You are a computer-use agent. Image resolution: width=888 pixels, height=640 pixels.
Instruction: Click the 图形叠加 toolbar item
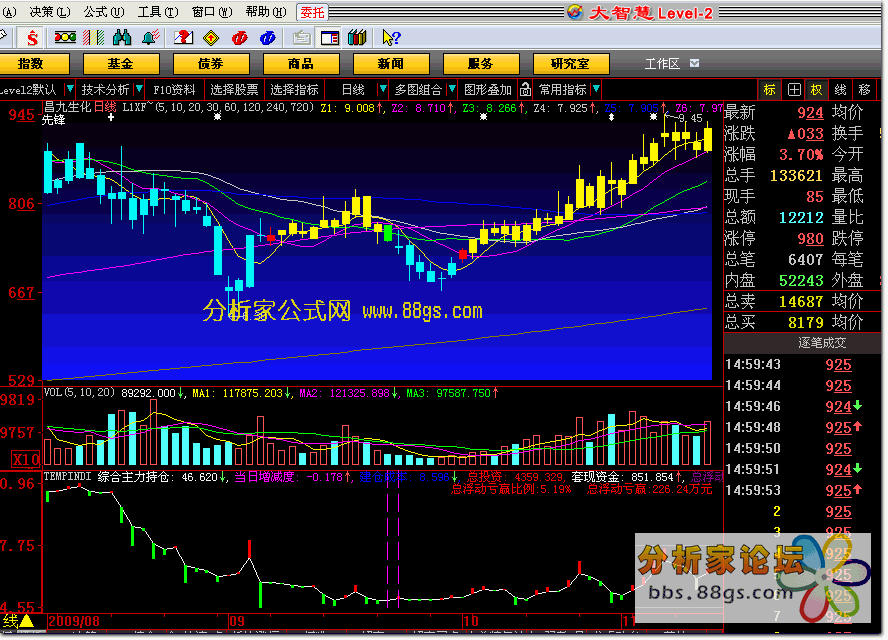pos(488,89)
